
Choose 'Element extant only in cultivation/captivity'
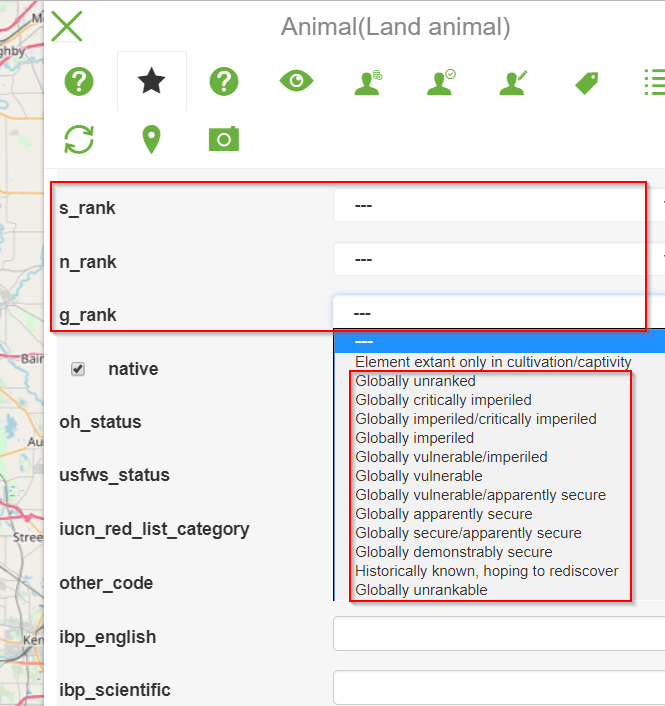click(493, 362)
